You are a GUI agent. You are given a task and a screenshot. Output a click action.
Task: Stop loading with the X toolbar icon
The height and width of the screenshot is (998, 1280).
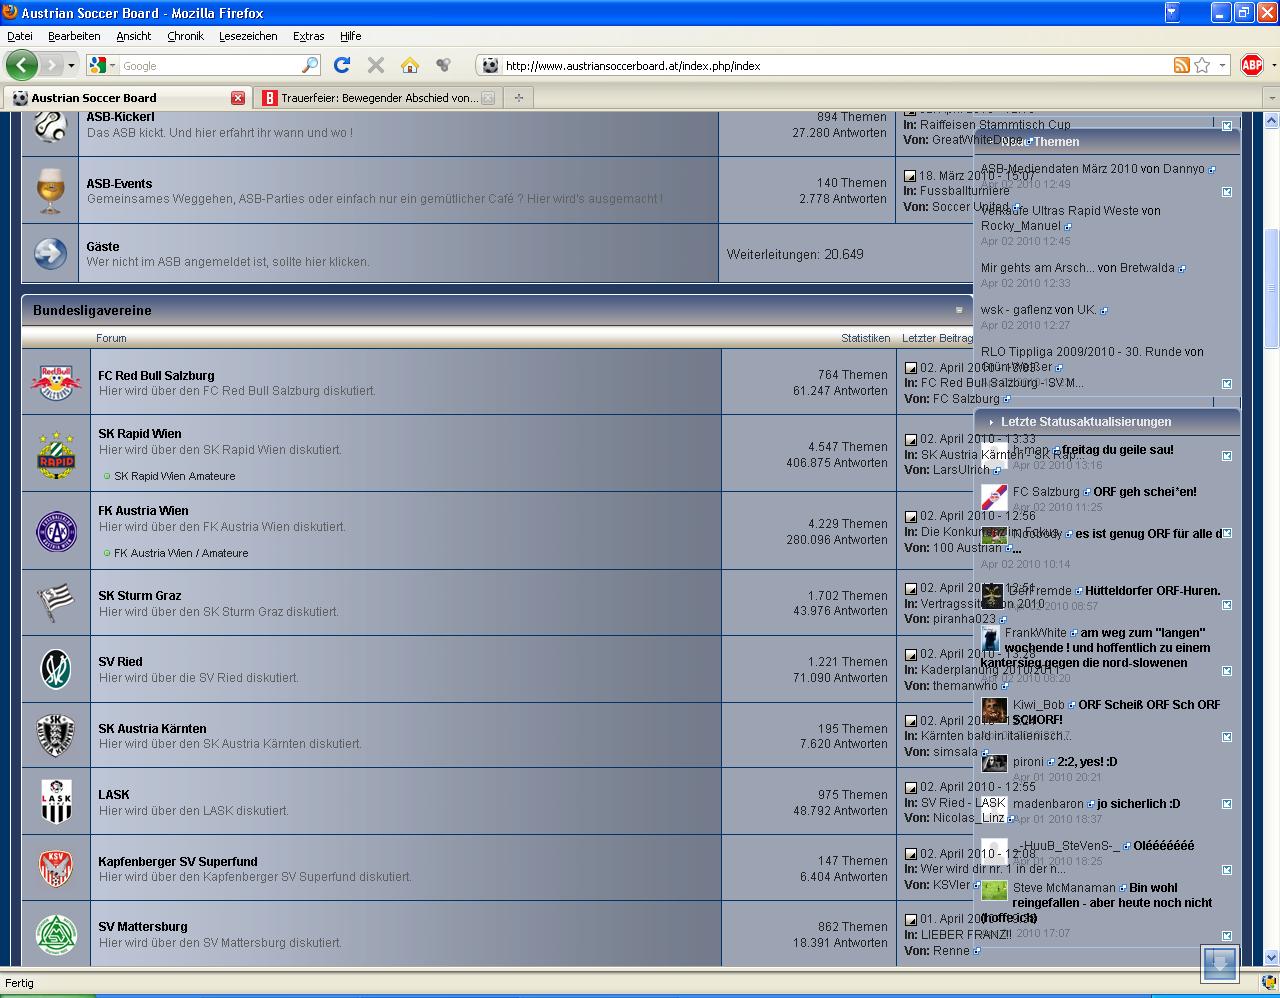click(376, 65)
